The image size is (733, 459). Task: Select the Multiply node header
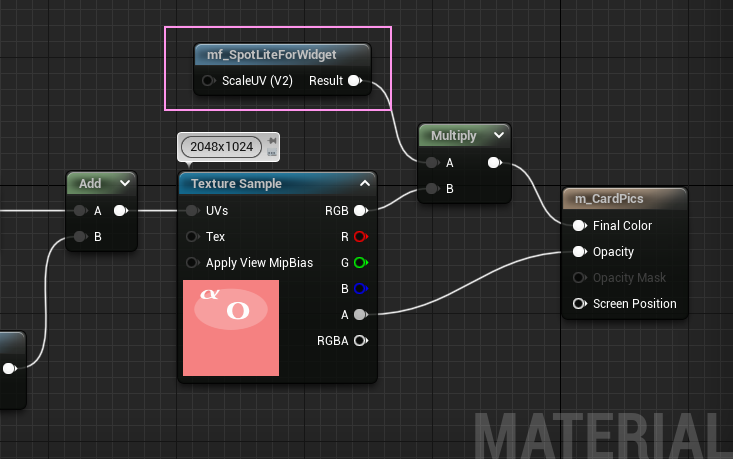tap(464, 136)
